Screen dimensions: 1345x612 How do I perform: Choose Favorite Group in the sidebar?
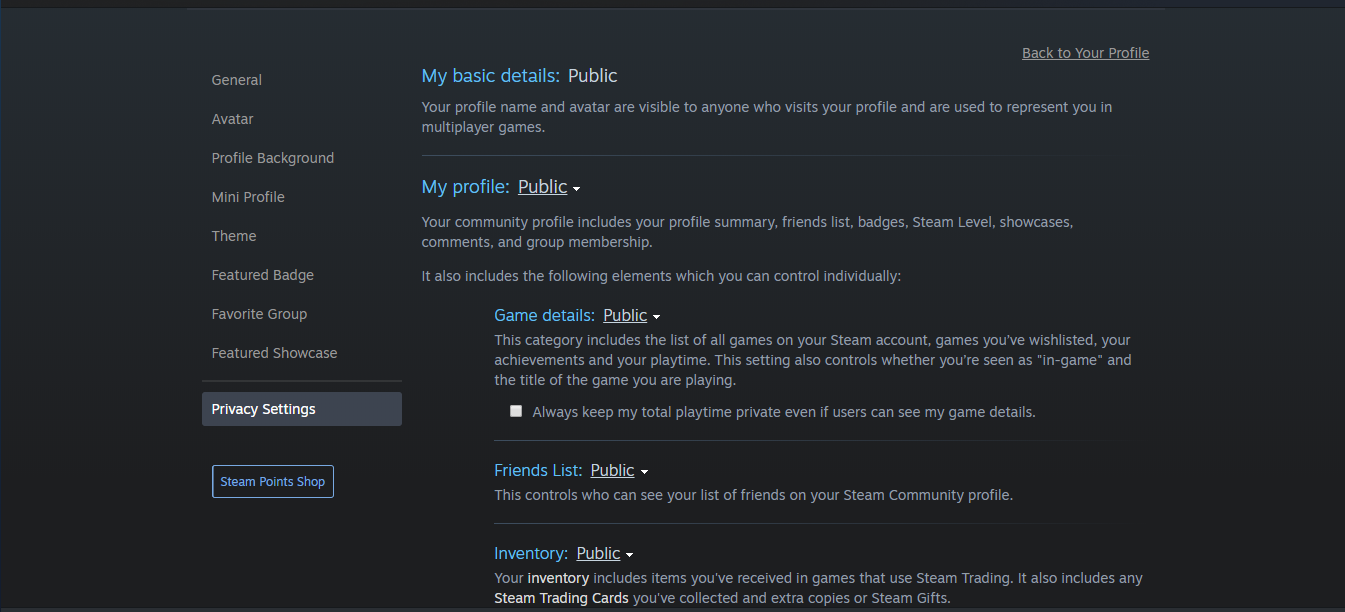[x=259, y=314]
